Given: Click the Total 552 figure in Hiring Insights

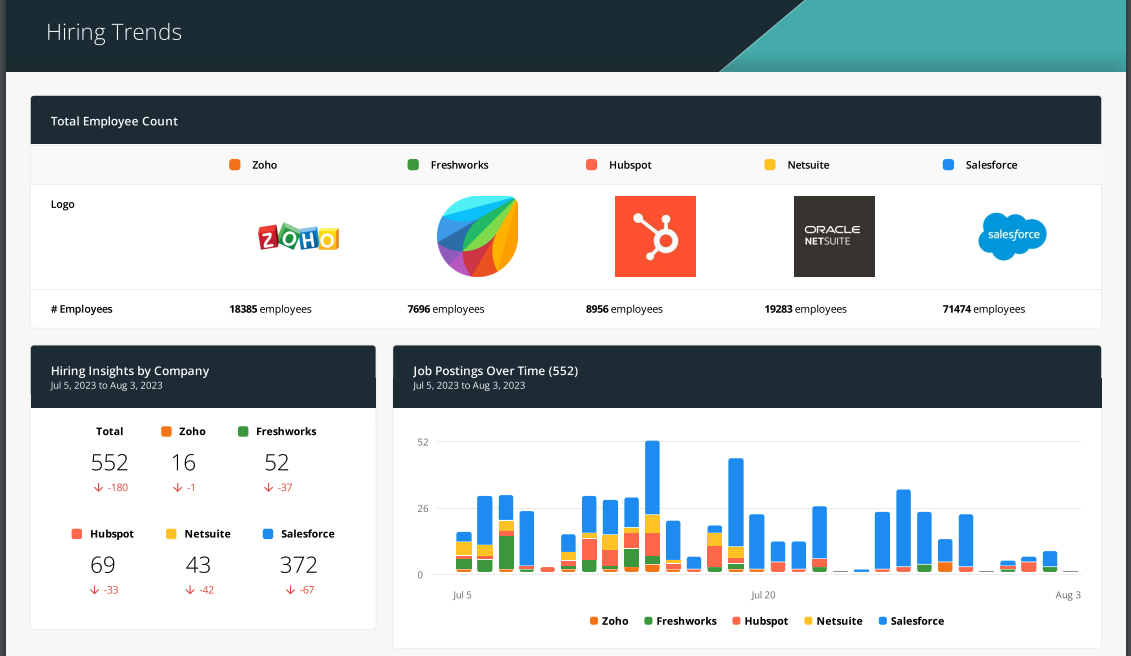Looking at the screenshot, I should click(110, 462).
